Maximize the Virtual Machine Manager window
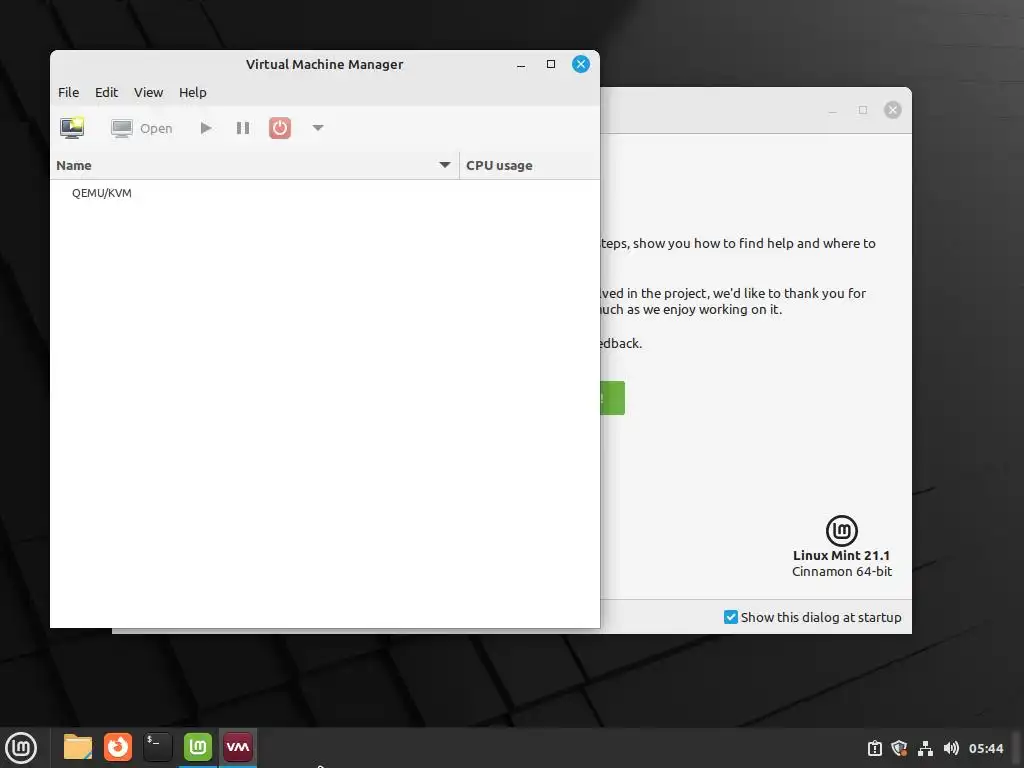This screenshot has height=768, width=1024. pos(551,64)
